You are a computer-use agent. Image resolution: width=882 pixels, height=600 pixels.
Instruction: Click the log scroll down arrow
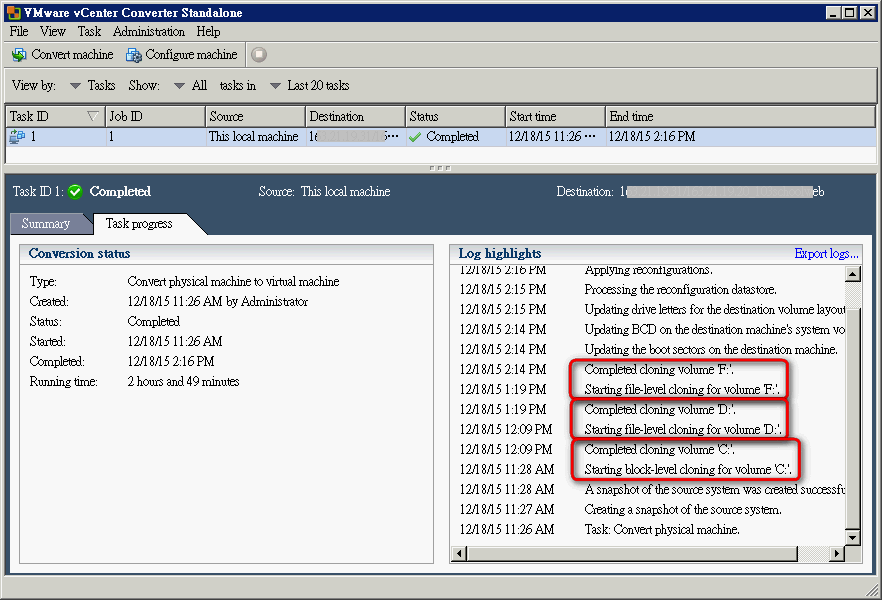[853, 538]
